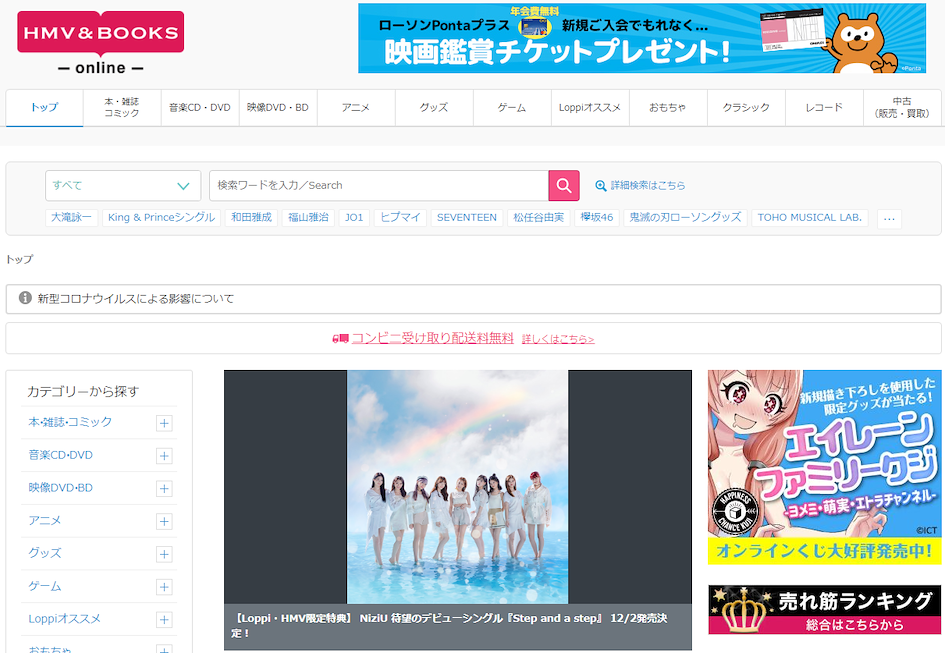The image size is (945, 653).
Task: Click the ヒプマイ keyword tag
Action: pyautogui.click(x=400, y=218)
